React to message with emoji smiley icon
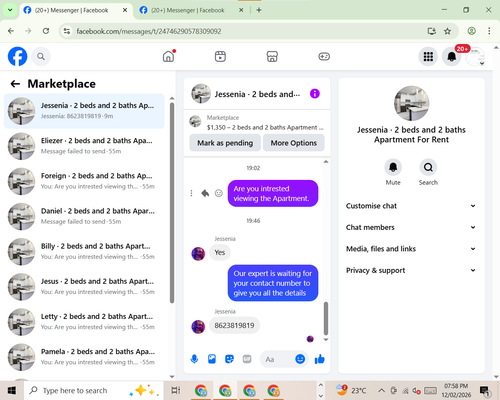This screenshot has height=400, width=500. pos(219,193)
